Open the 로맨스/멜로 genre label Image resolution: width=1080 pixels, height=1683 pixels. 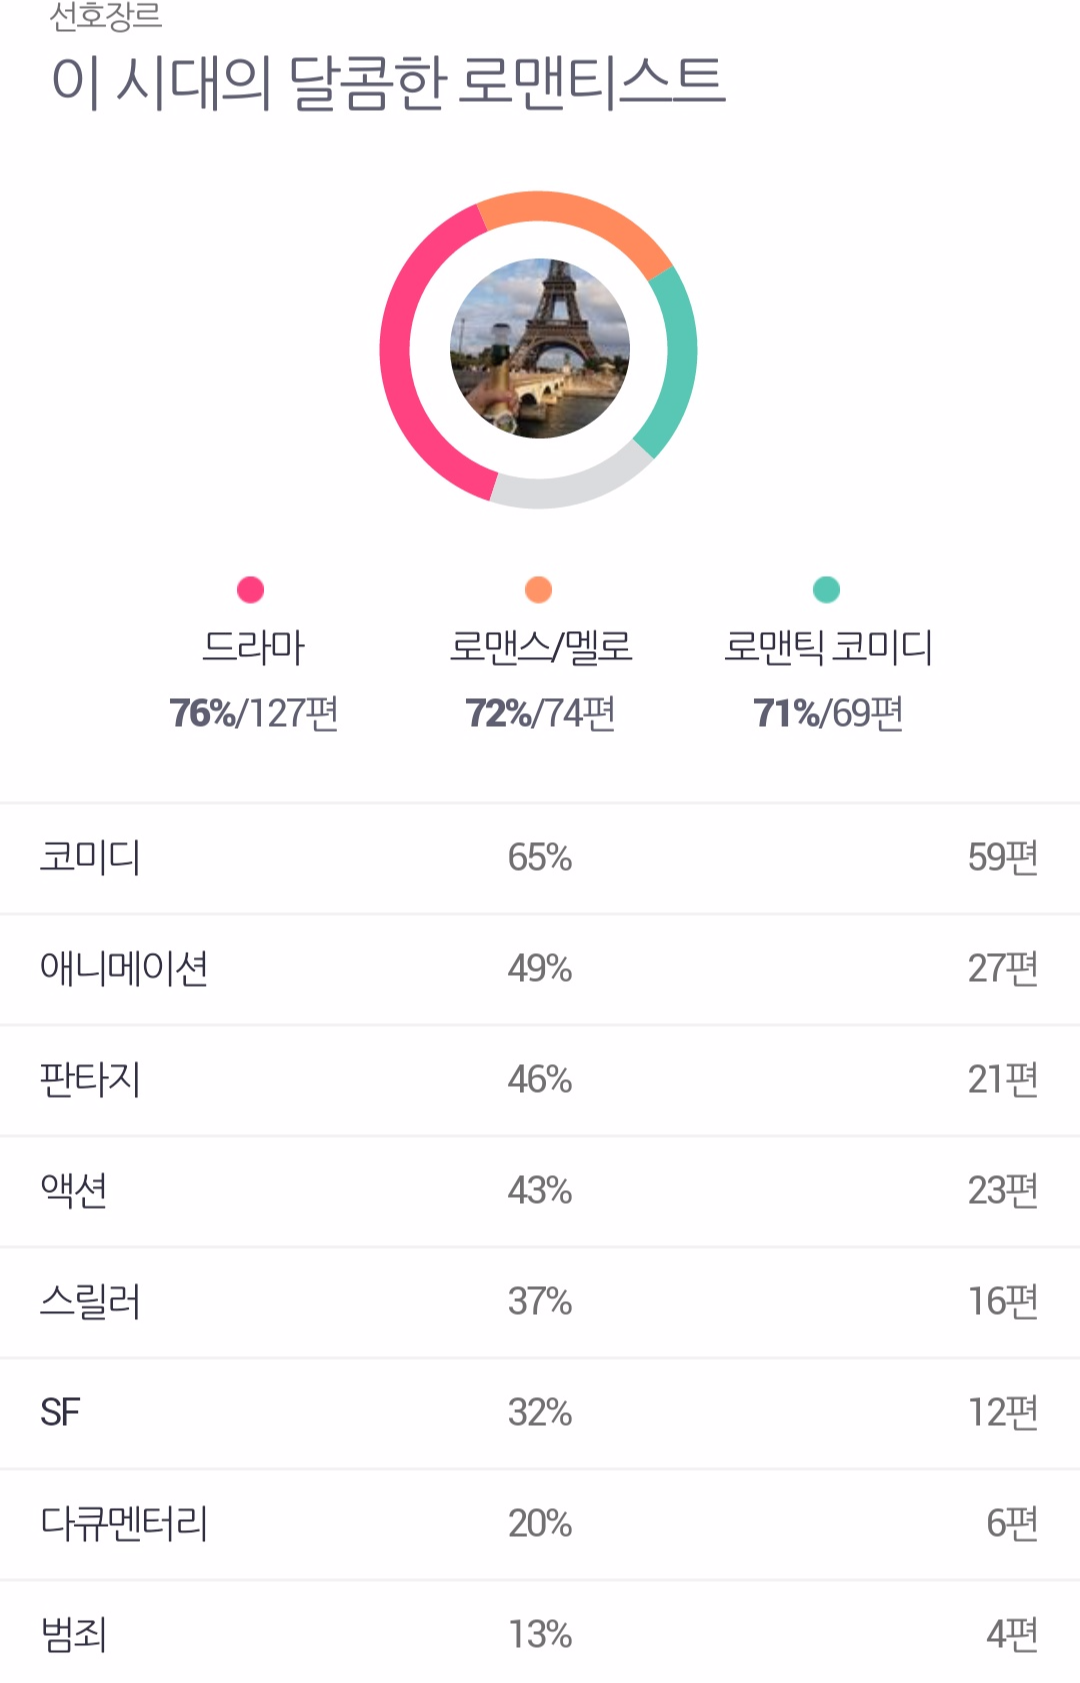(540, 647)
